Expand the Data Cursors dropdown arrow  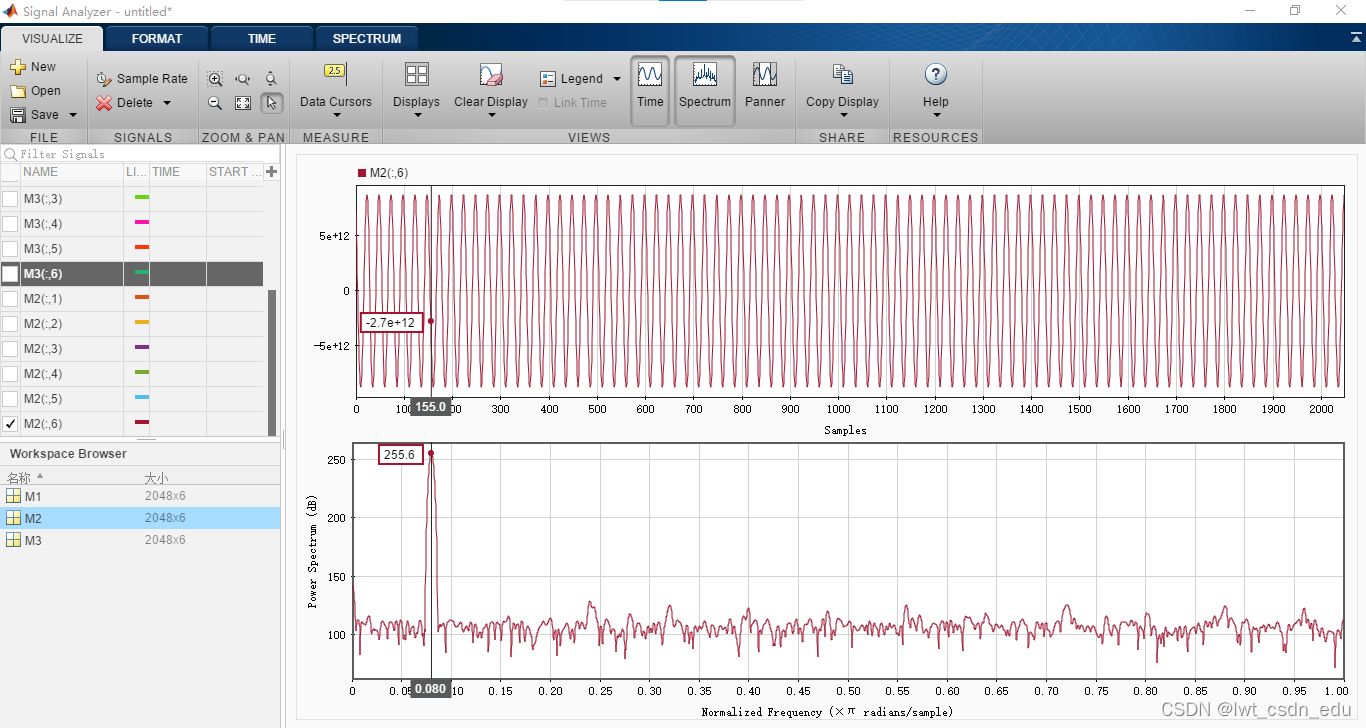335,115
